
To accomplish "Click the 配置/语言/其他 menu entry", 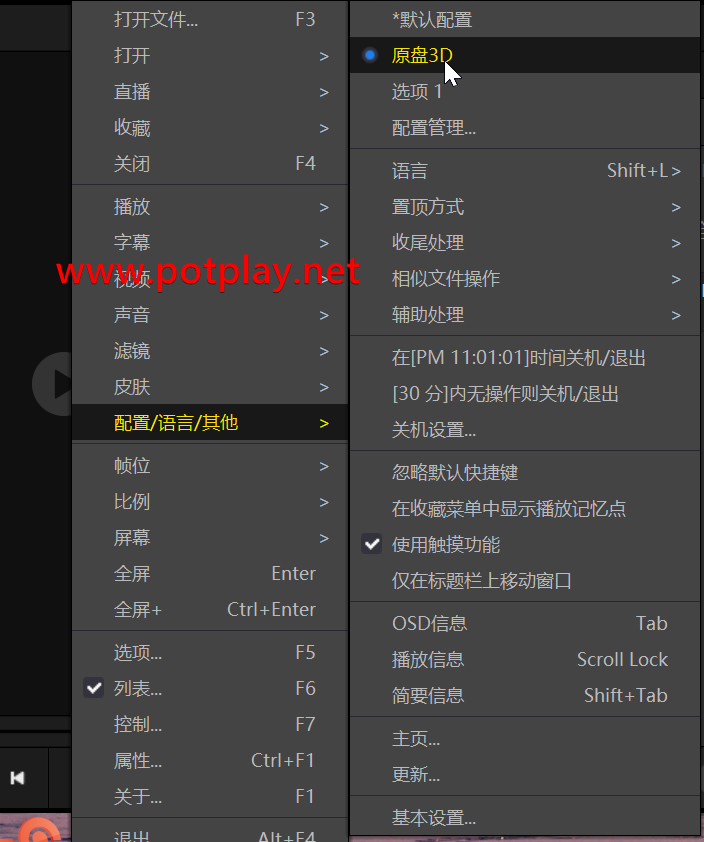I will pos(210,423).
